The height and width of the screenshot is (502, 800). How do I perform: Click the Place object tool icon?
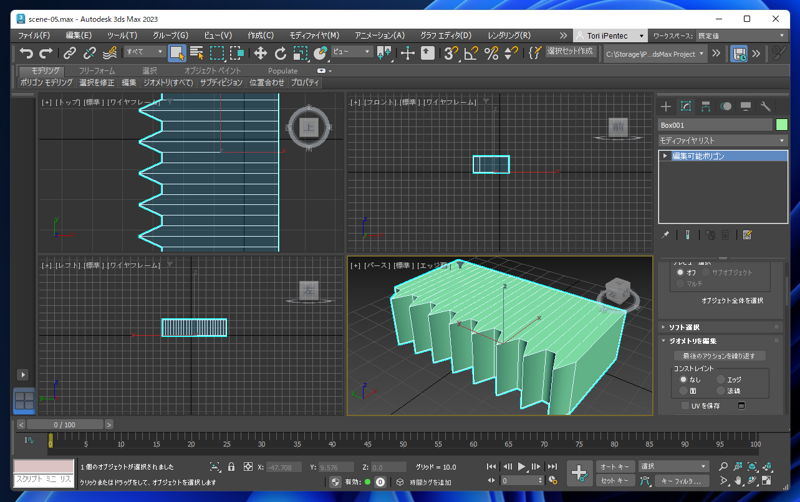pos(320,53)
